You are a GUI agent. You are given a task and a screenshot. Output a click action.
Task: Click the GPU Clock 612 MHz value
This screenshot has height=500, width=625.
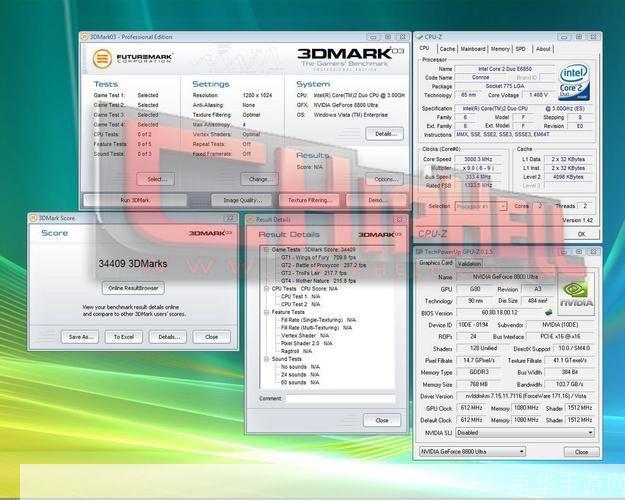coord(472,408)
